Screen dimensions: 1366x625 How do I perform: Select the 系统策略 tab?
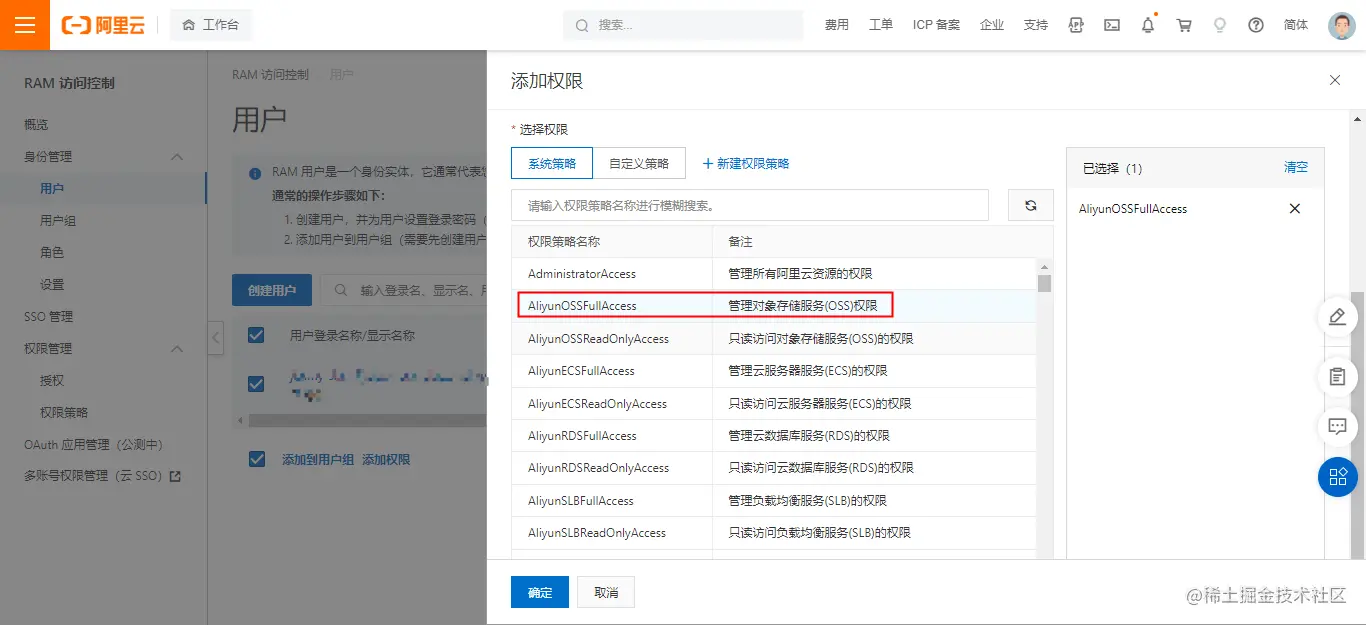click(x=552, y=163)
